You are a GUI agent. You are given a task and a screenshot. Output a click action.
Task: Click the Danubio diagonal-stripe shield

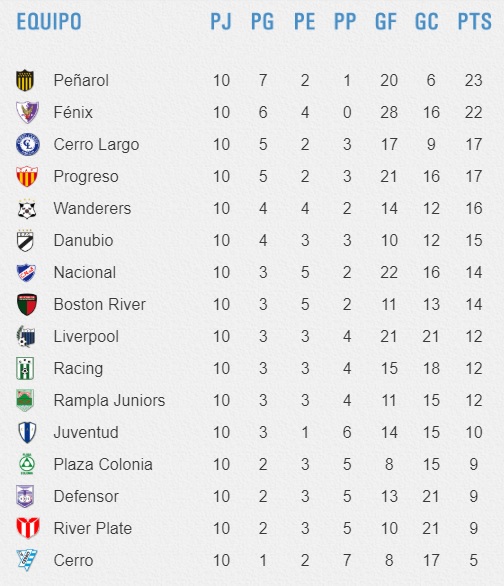point(25,240)
